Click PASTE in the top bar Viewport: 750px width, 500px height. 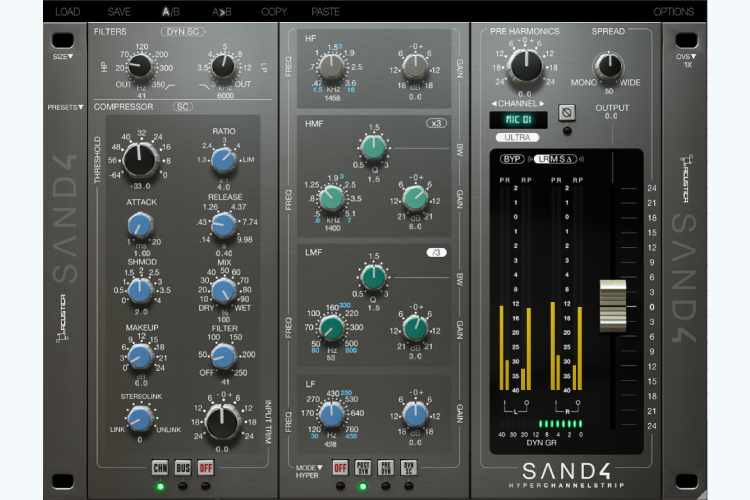325,11
